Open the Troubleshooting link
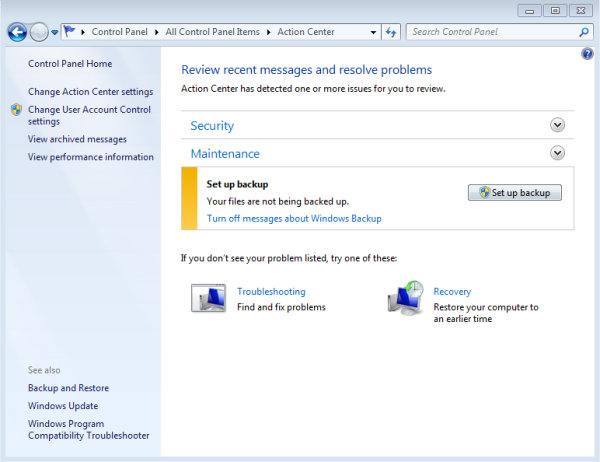 (x=271, y=292)
